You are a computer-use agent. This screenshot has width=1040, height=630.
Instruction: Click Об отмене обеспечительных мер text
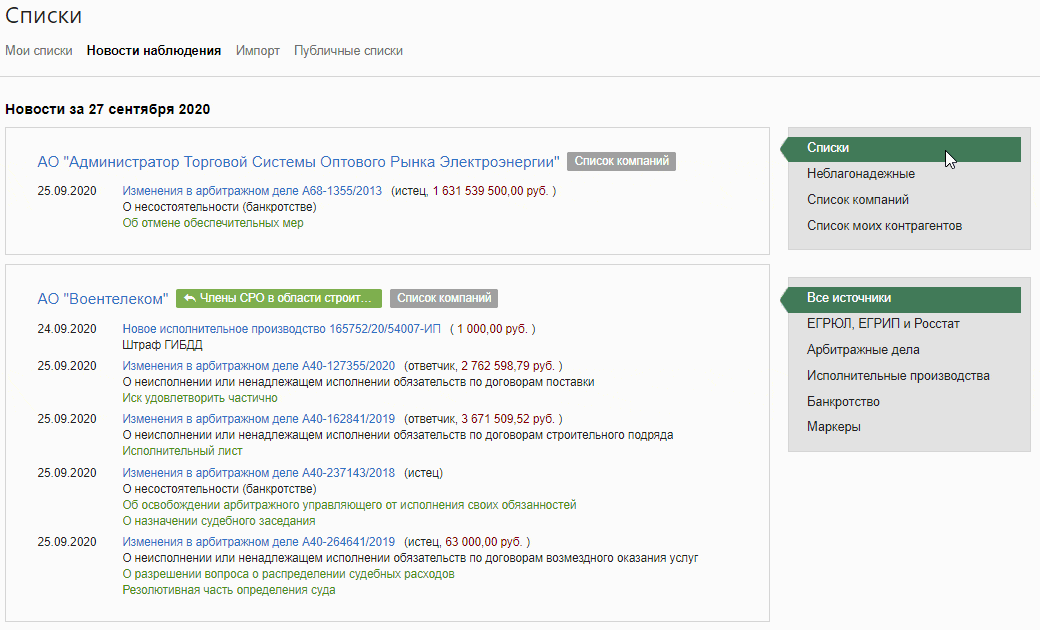coord(213,223)
